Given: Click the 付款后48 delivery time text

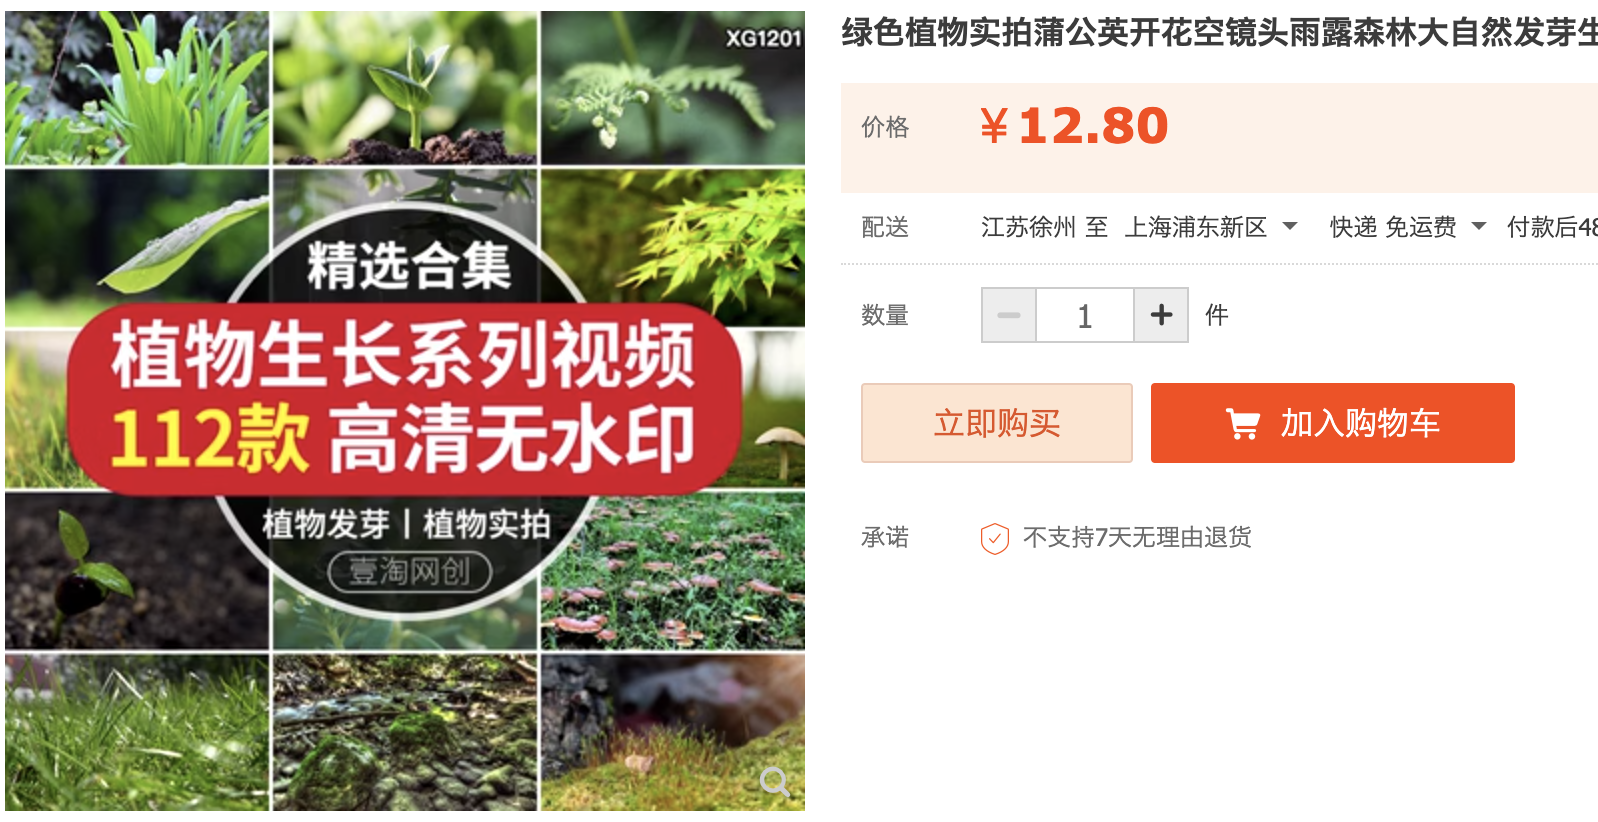Looking at the screenshot, I should click(1552, 227).
